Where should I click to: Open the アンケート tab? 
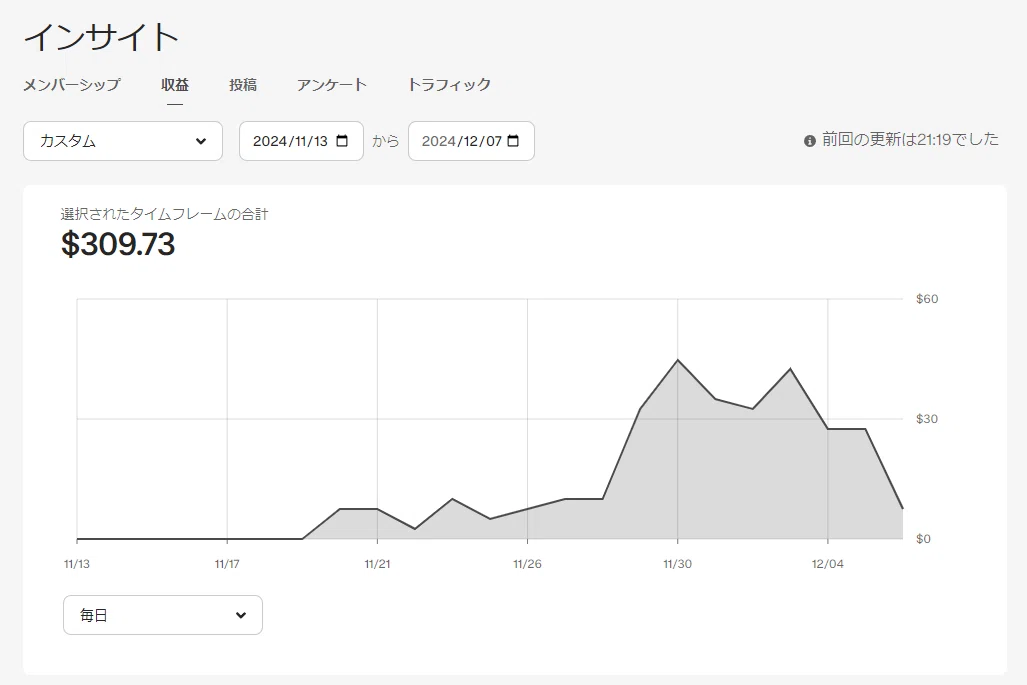[331, 84]
